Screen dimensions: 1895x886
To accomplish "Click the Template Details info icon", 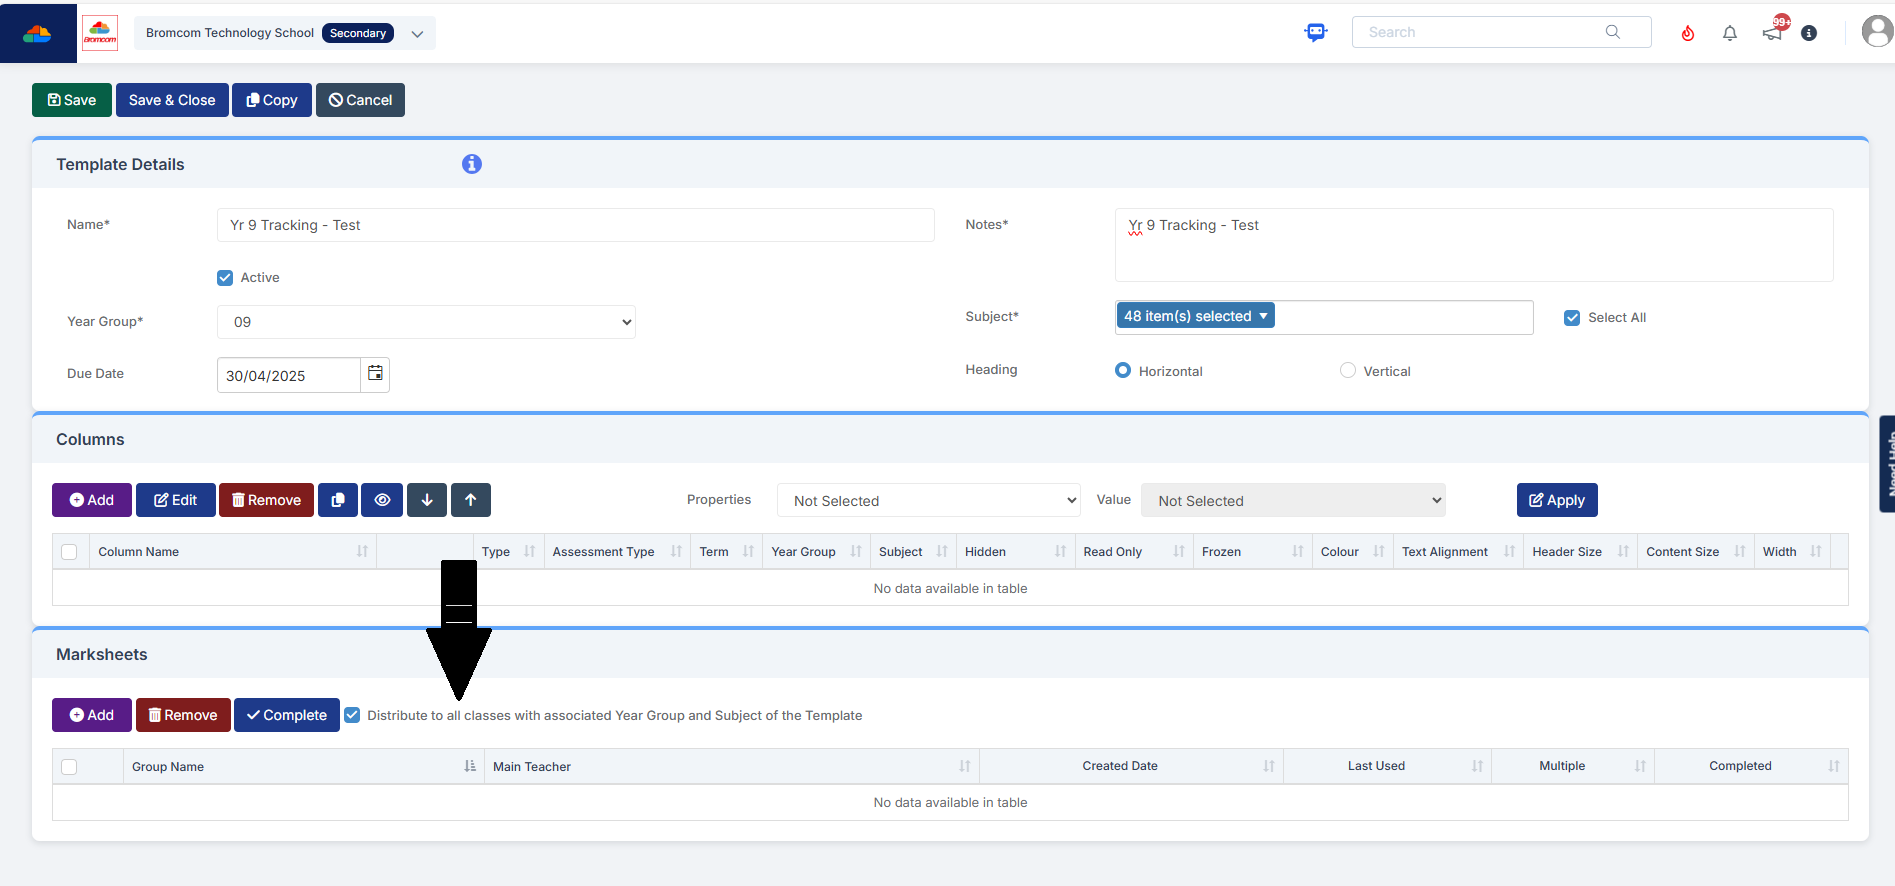I will tap(472, 164).
